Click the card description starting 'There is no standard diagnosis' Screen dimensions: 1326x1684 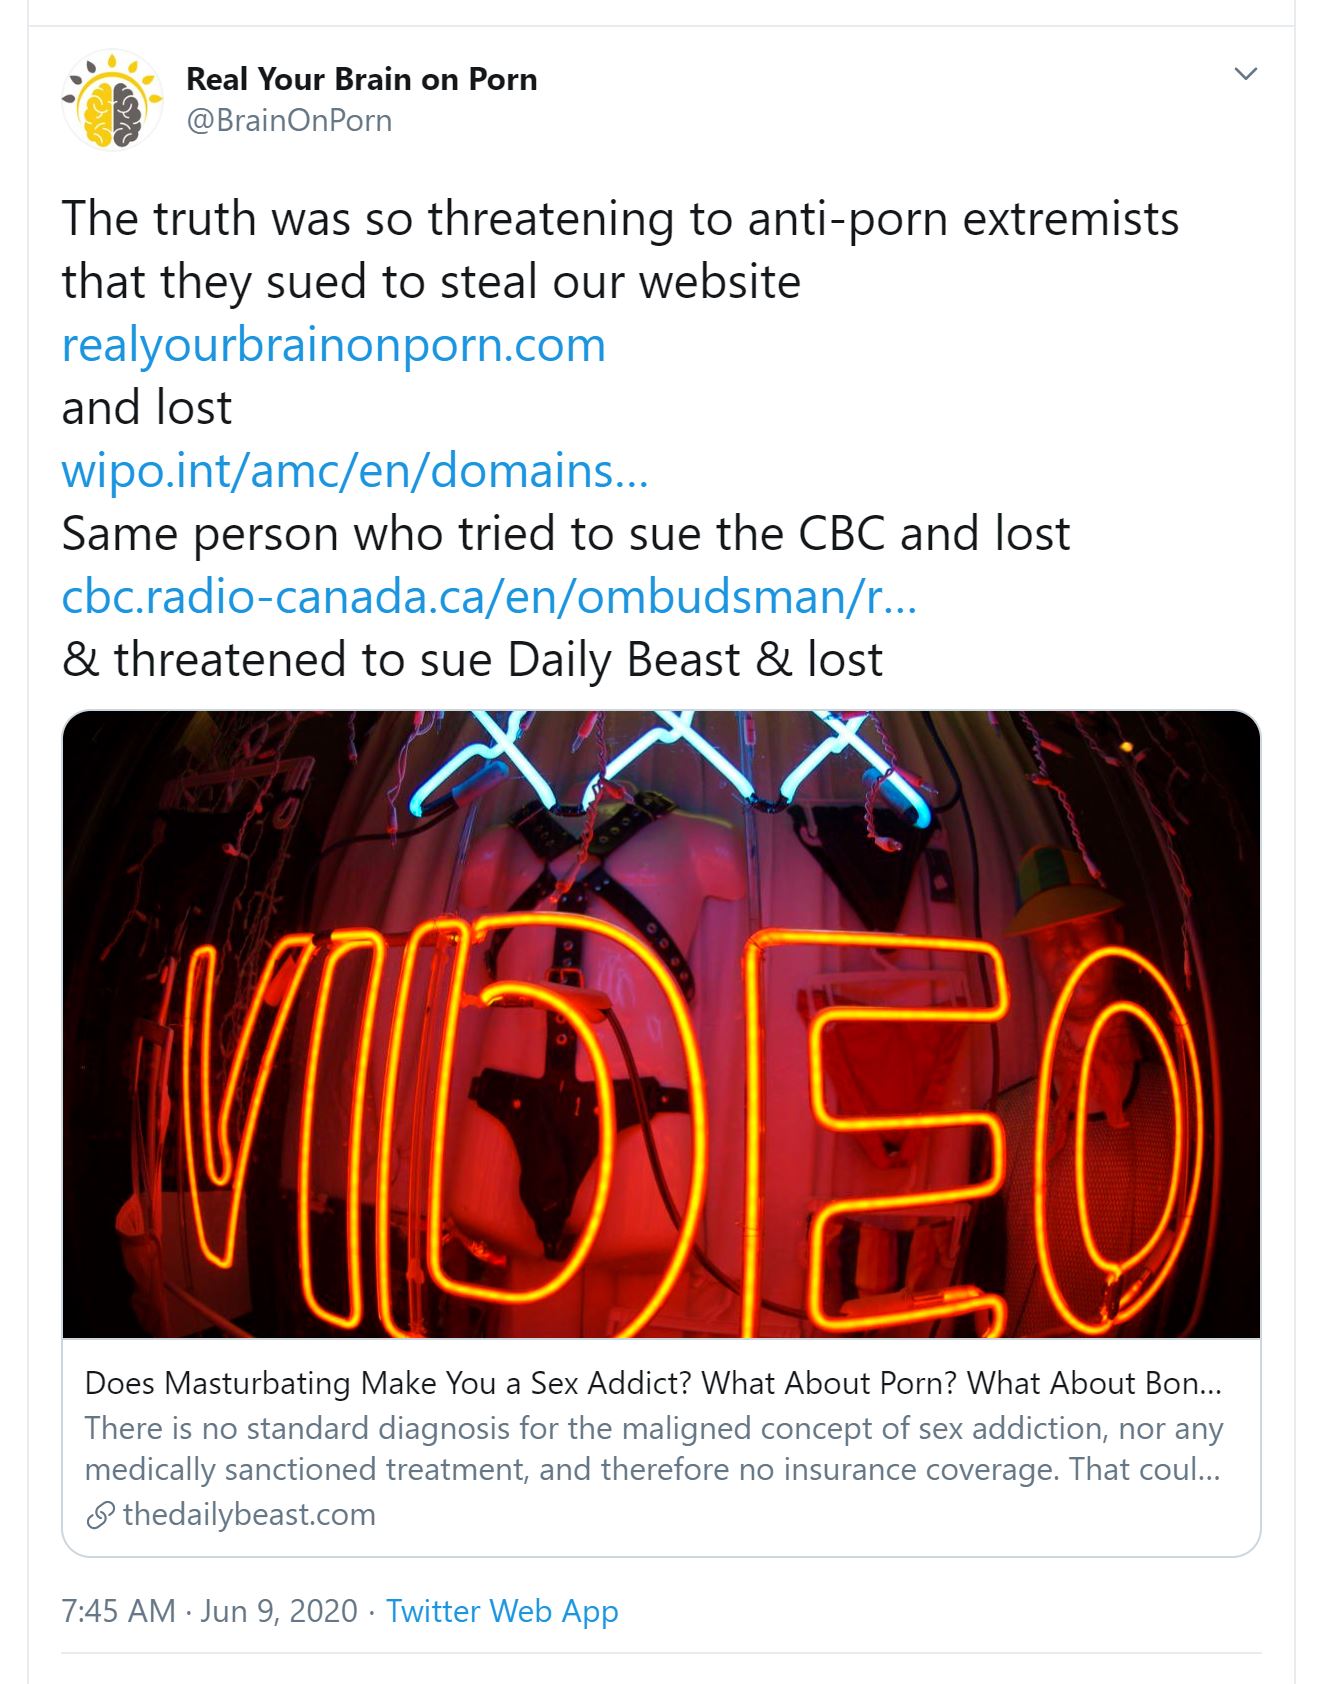pos(653,1448)
